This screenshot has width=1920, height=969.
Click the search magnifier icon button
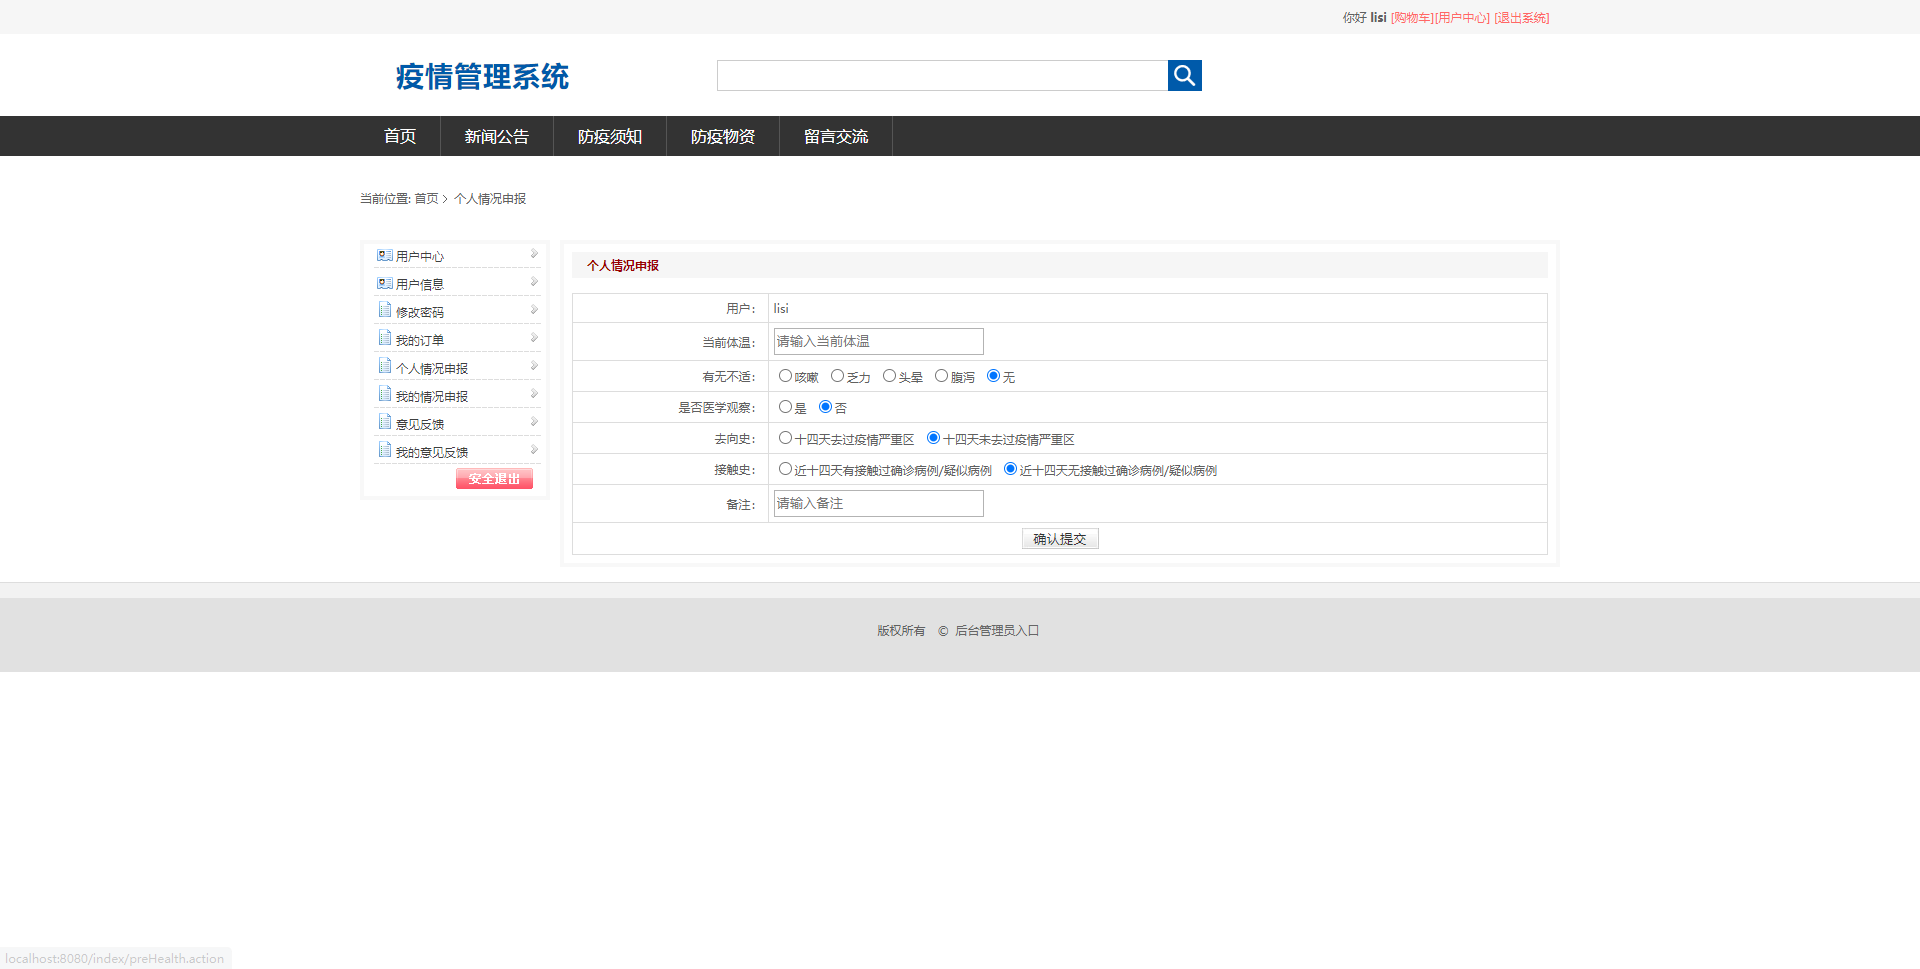(1184, 75)
